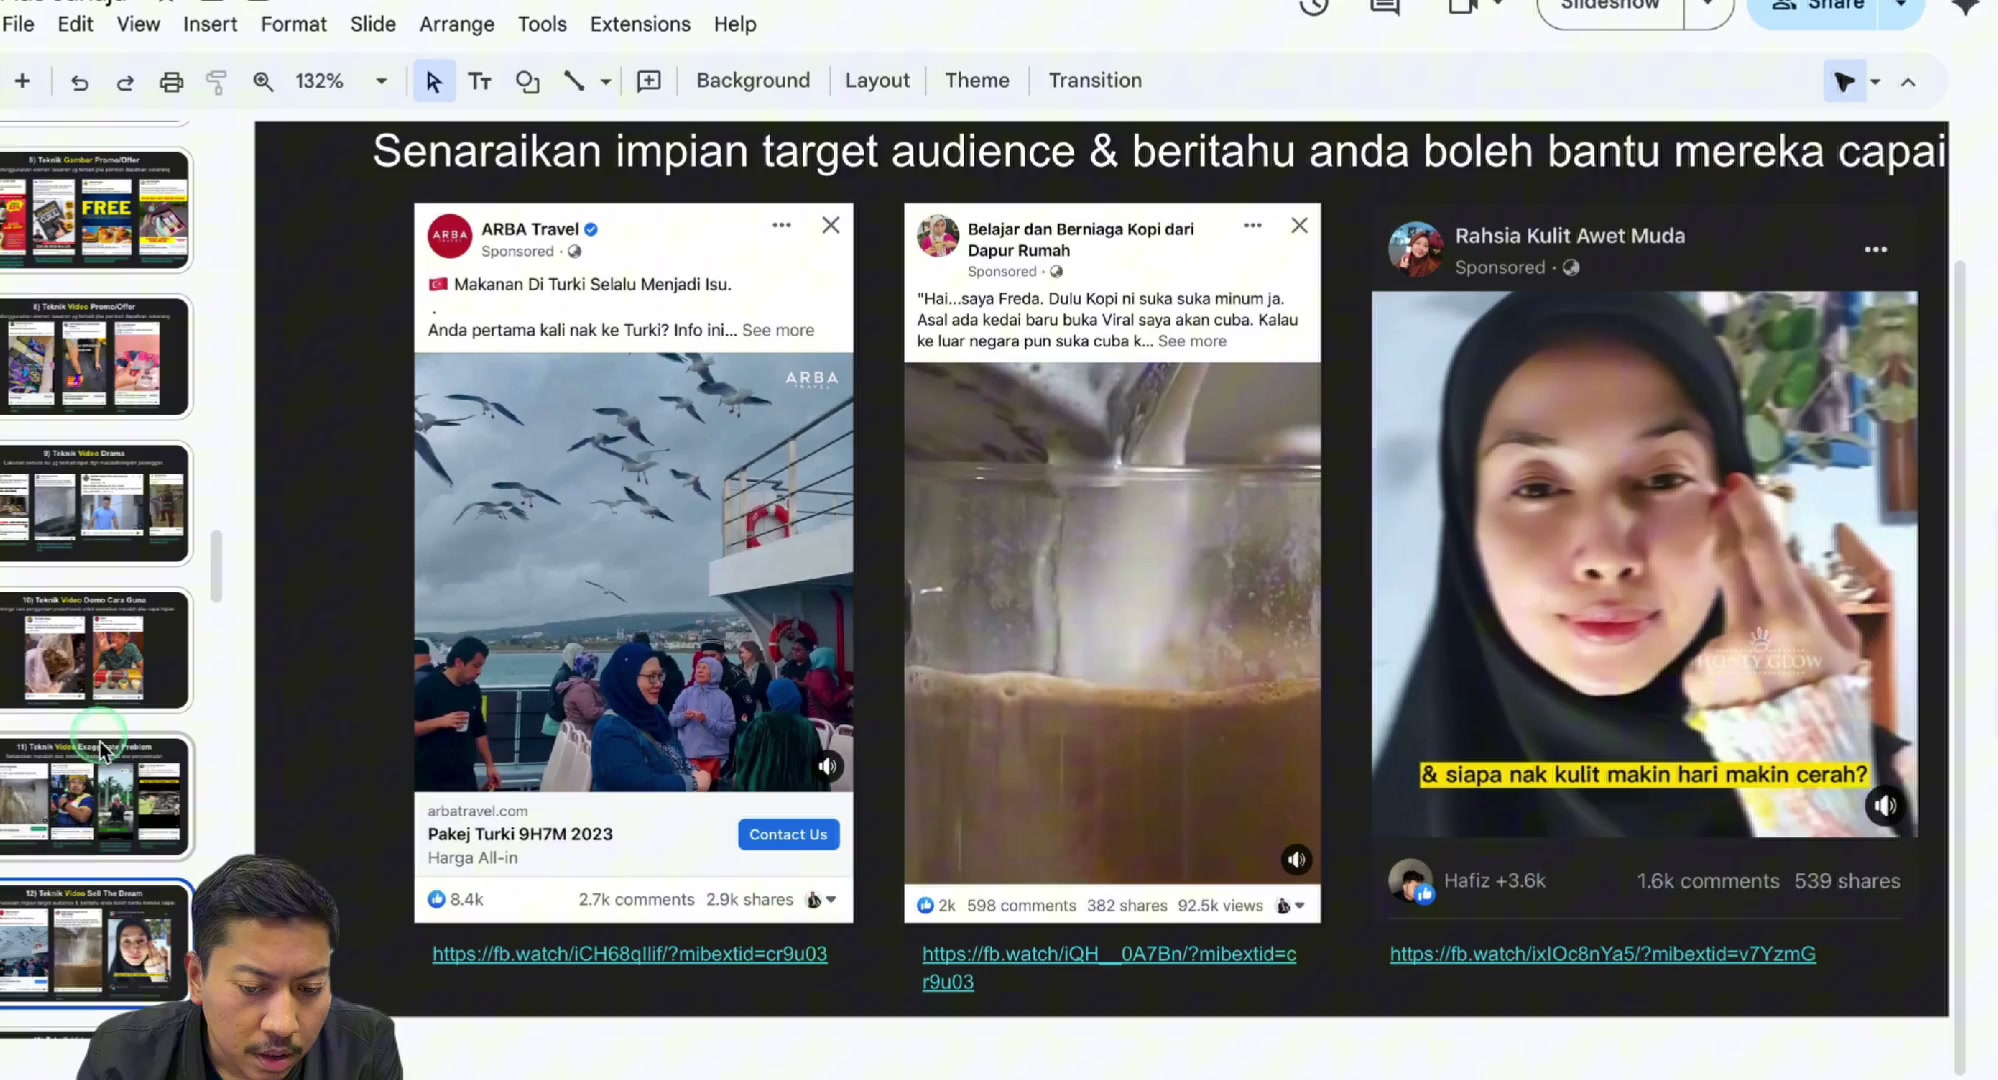The width and height of the screenshot is (1998, 1080).
Task: Activate the paint format tool
Action: click(216, 82)
